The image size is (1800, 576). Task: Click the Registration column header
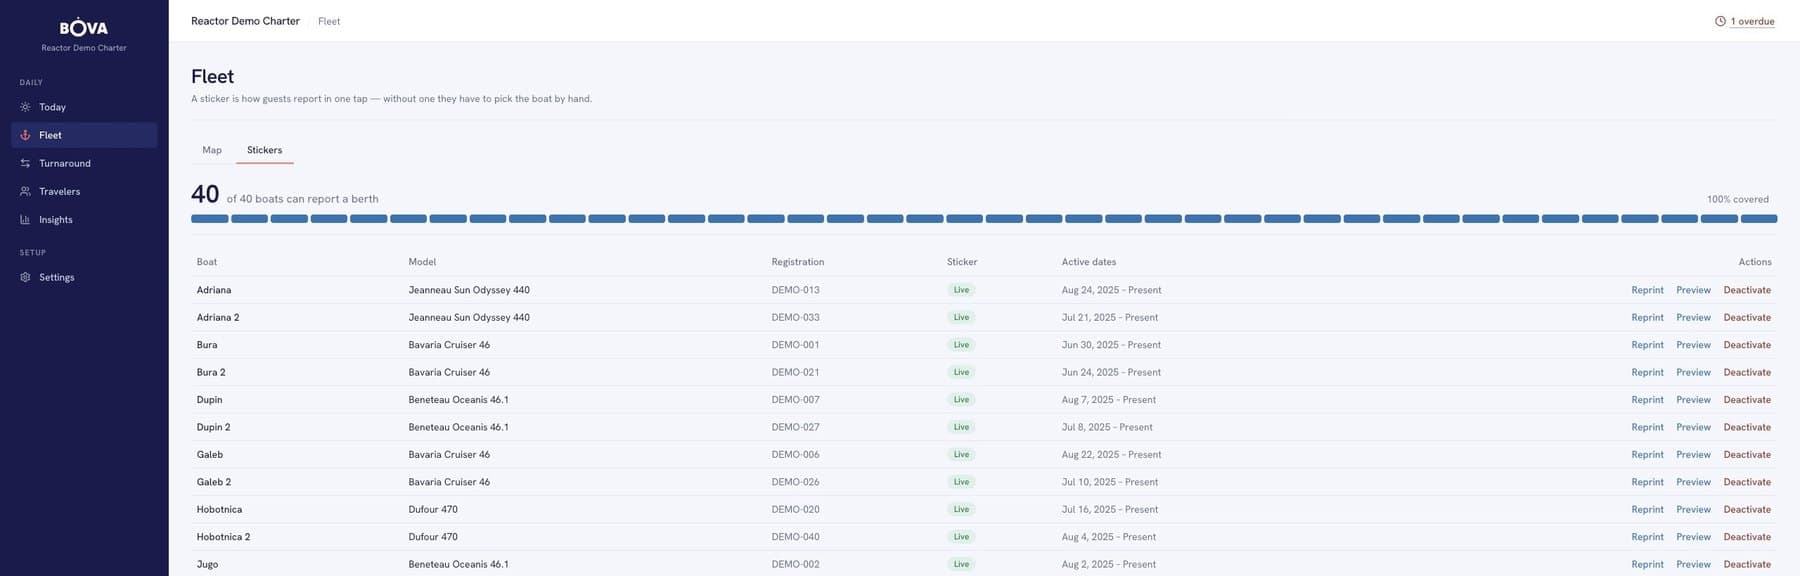click(798, 262)
